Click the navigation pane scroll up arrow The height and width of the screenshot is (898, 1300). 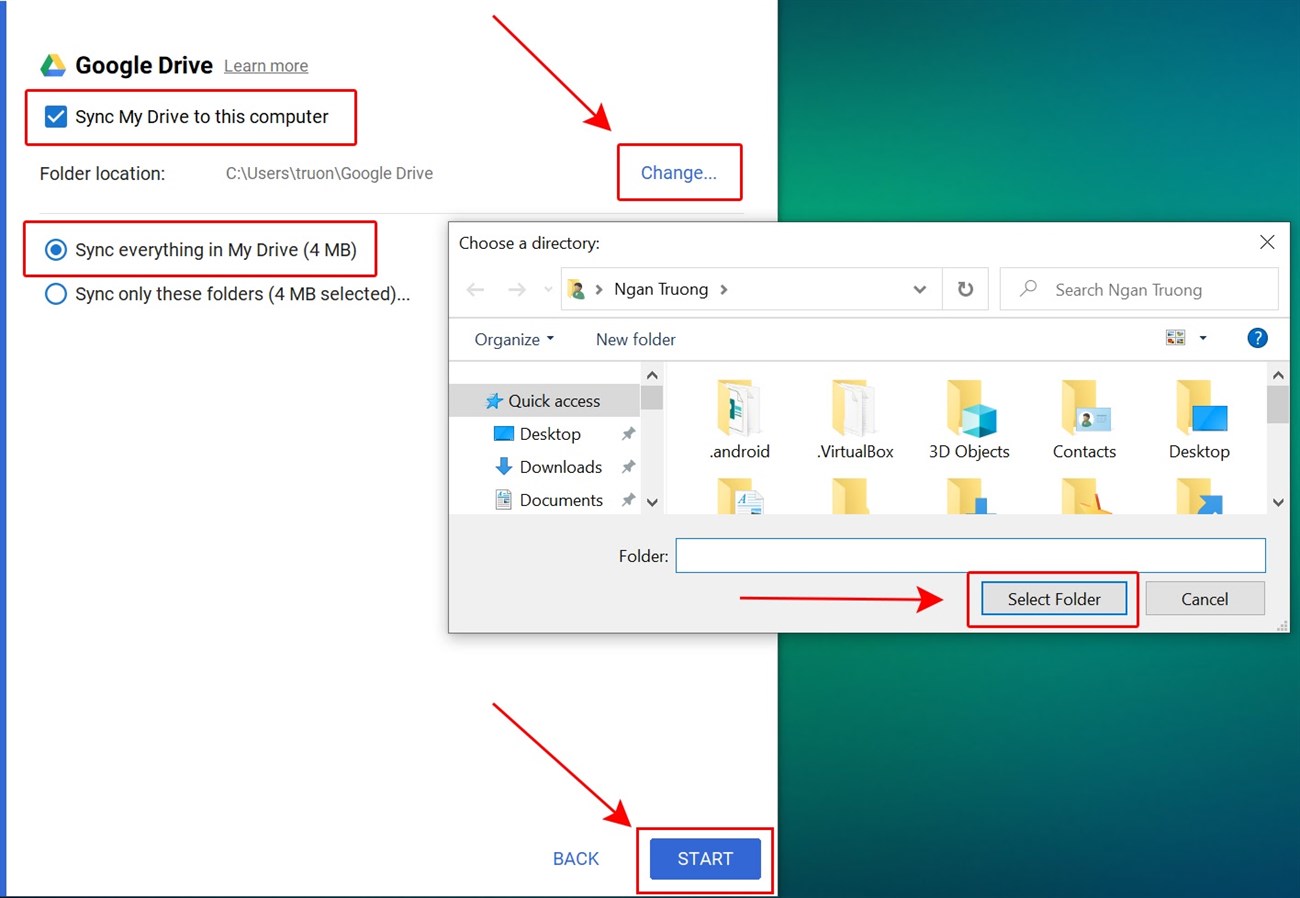coord(652,375)
